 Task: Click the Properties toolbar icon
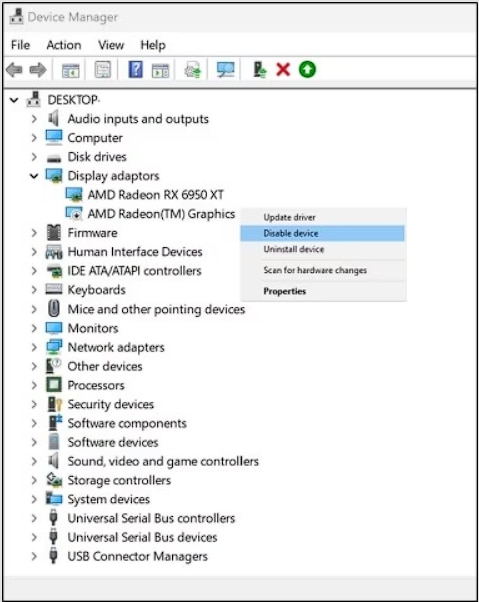pyautogui.click(x=102, y=70)
